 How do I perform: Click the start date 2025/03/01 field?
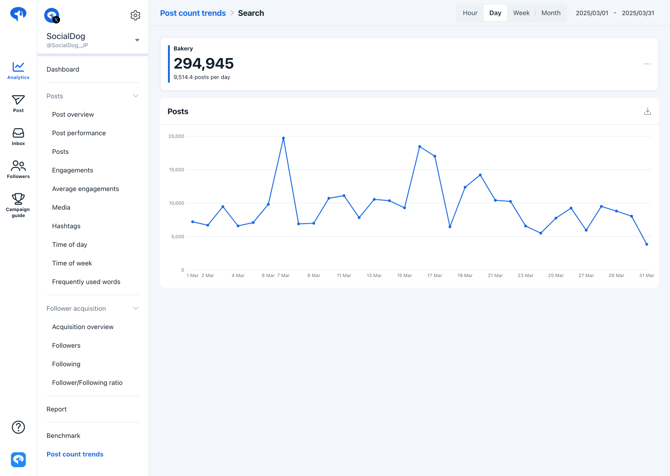(x=591, y=13)
